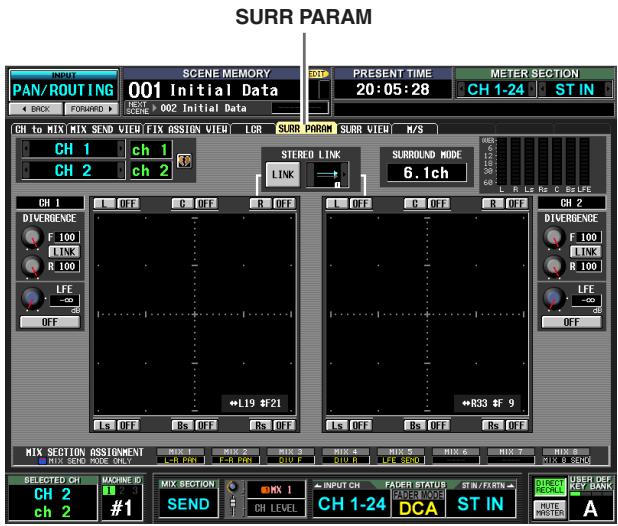Select the CH 1 R speaker button
The width and height of the screenshot is (618, 526).
pos(261,204)
